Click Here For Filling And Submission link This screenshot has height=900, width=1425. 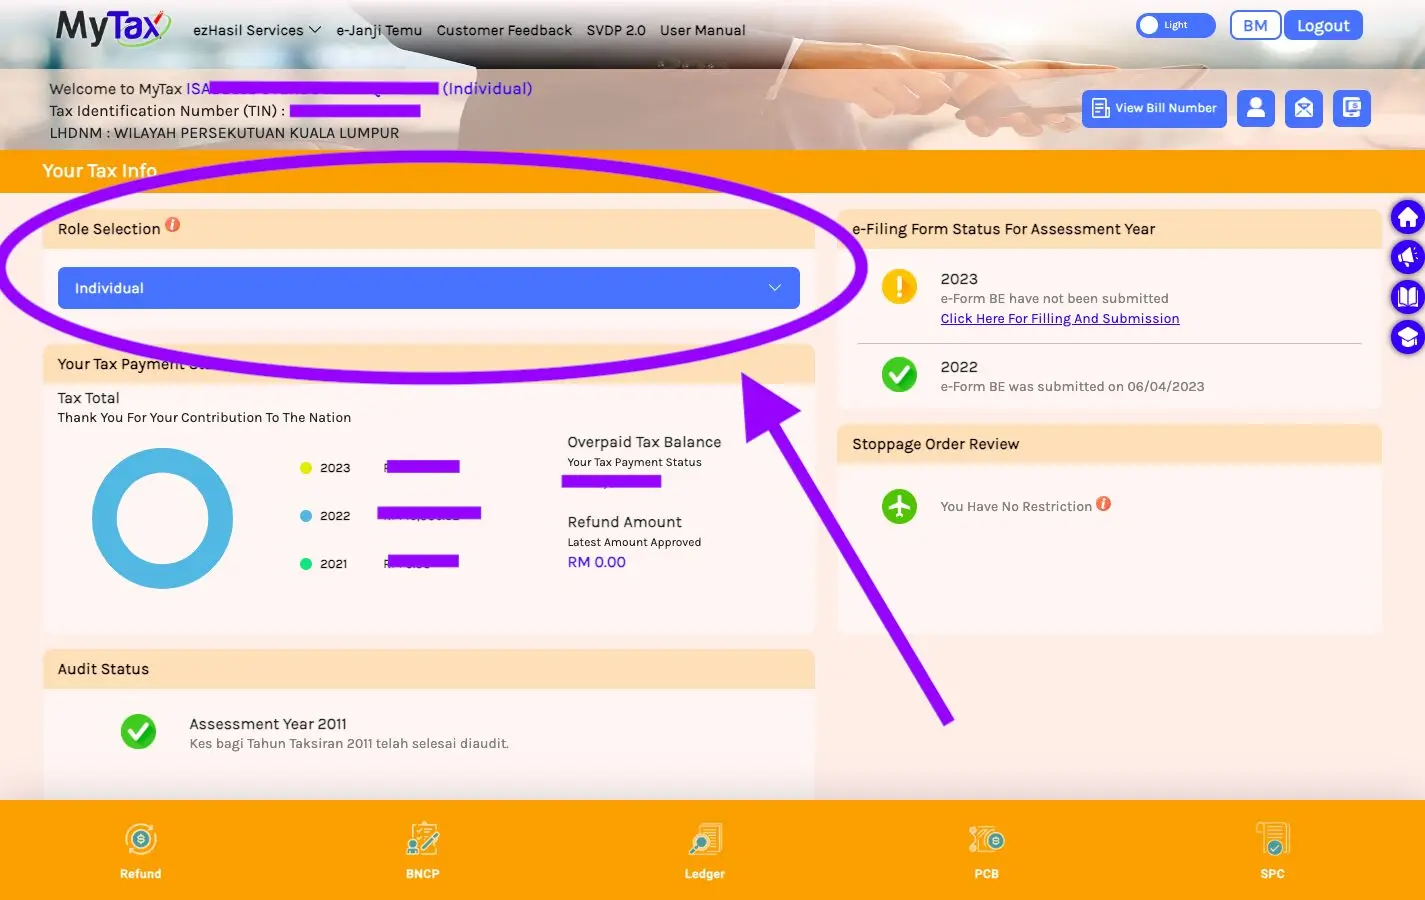tap(1060, 318)
